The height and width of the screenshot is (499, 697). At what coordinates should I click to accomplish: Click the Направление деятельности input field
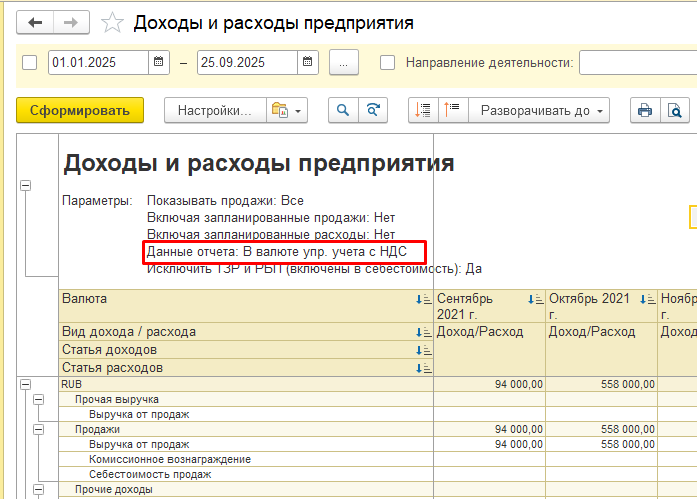[637, 63]
